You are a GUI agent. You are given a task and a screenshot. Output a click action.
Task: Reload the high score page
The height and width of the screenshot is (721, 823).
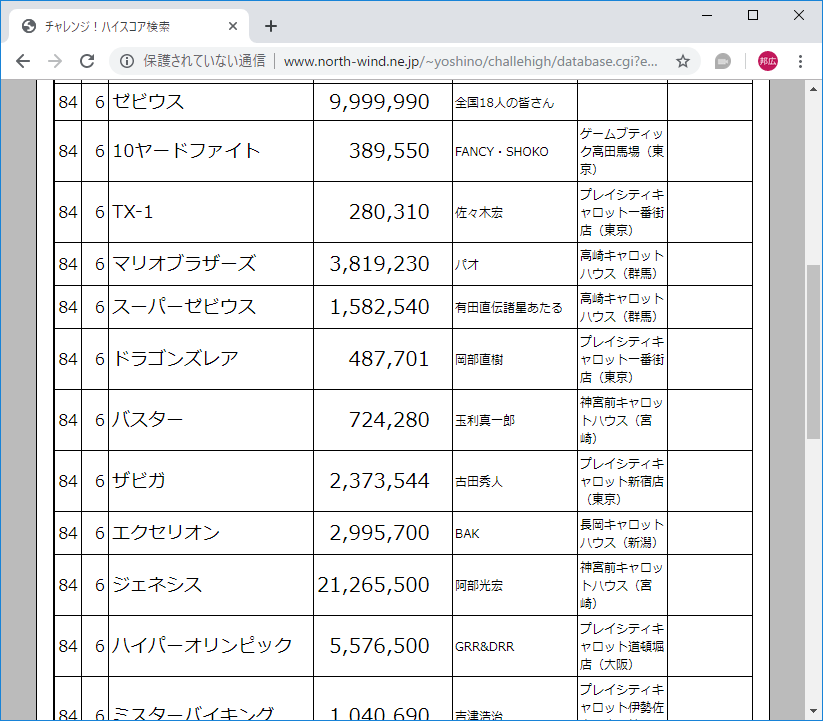tap(88, 61)
